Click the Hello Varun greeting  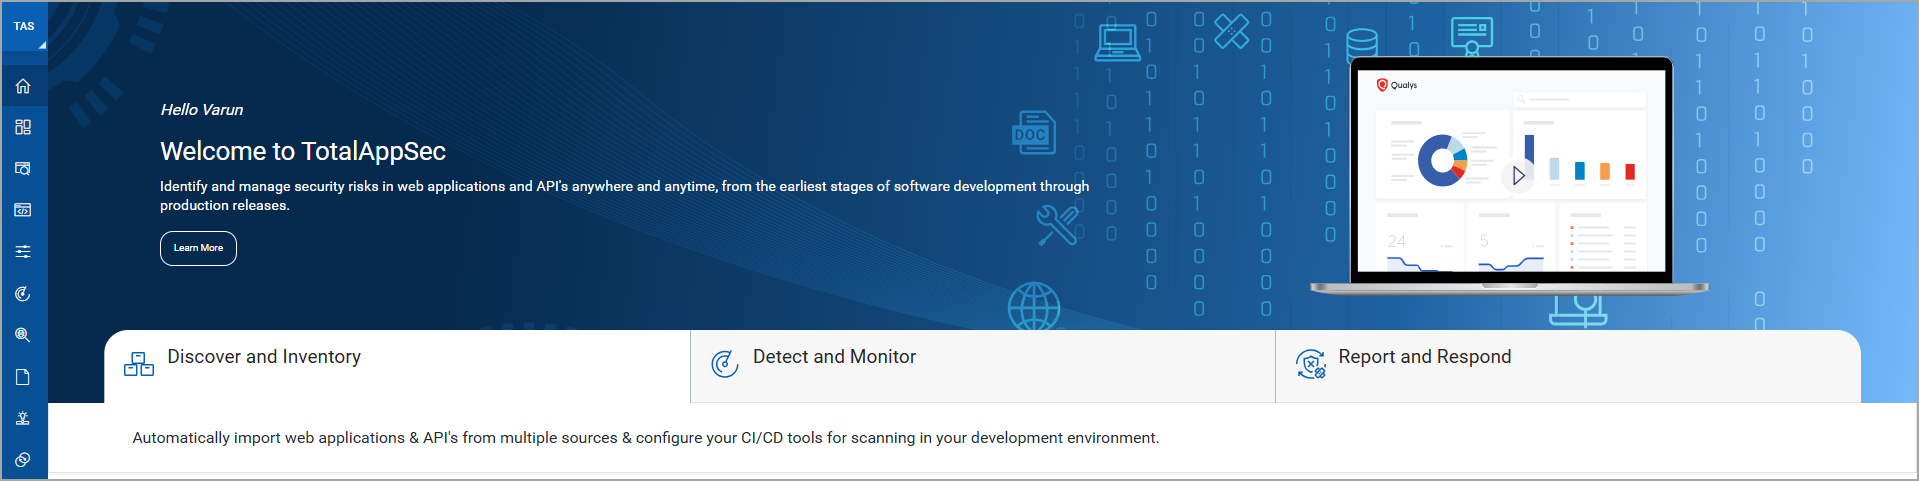[202, 110]
